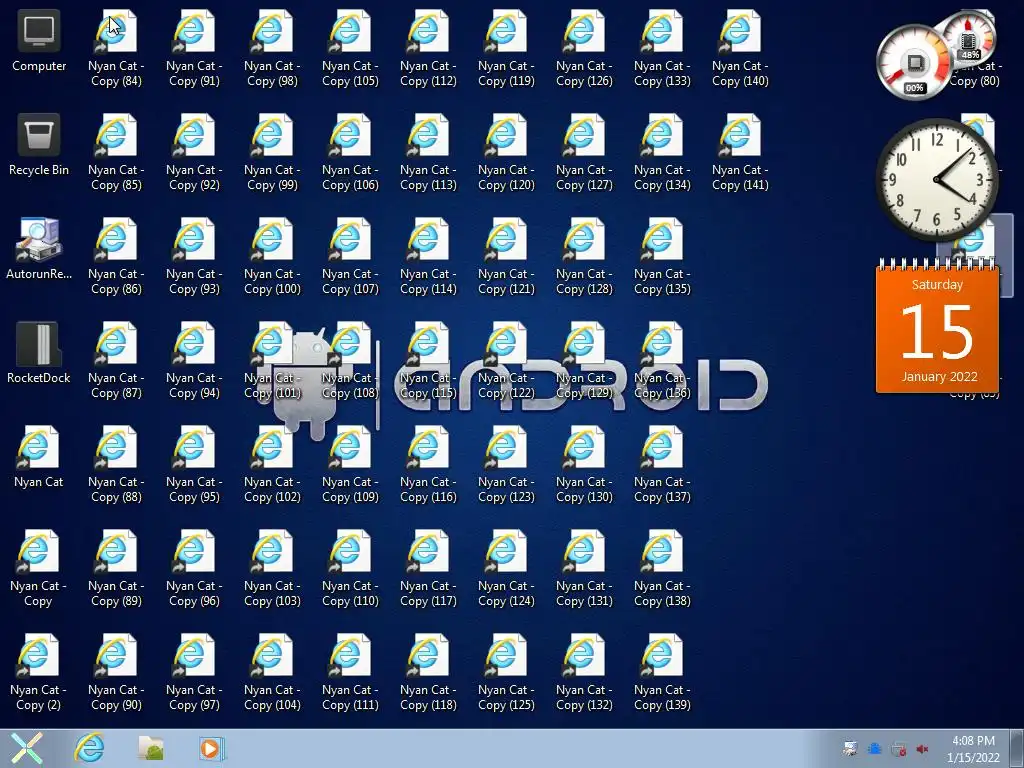Viewport: 1024px width, 768px height.
Task: Select Nyan Cat - Copy (131) icon
Action: 584,569
